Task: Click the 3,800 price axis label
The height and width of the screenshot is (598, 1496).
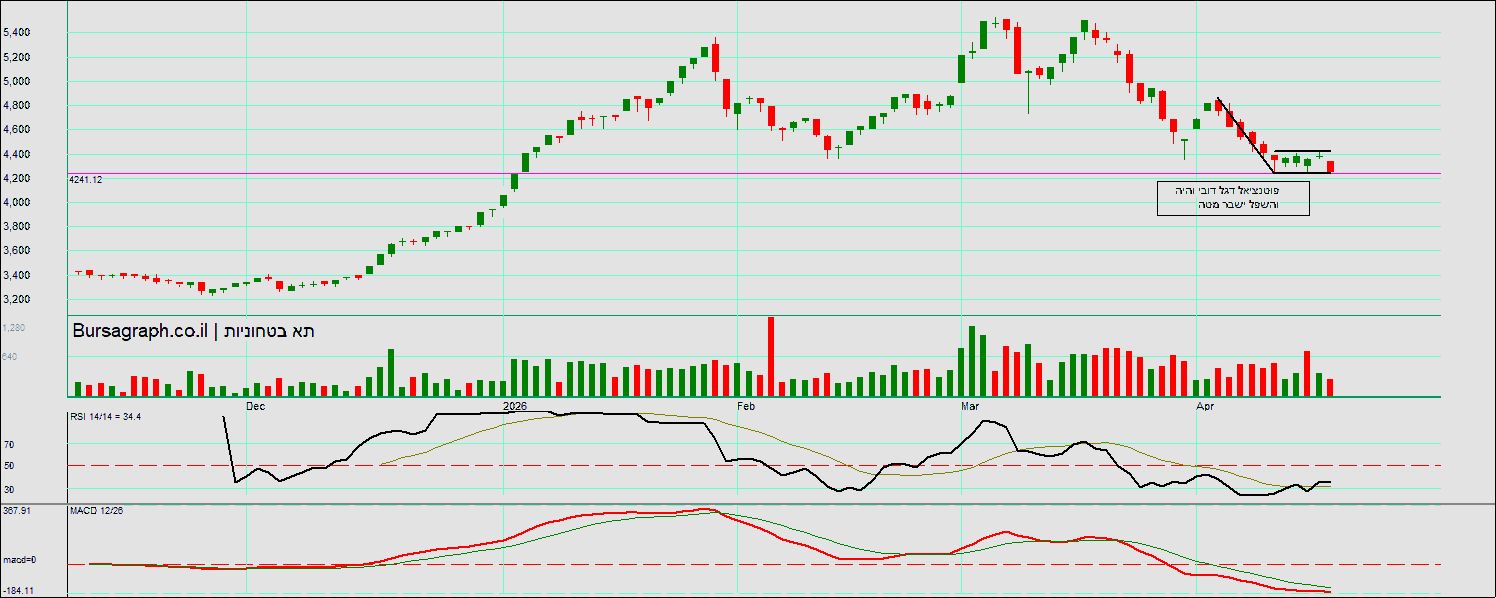Action: coord(17,227)
